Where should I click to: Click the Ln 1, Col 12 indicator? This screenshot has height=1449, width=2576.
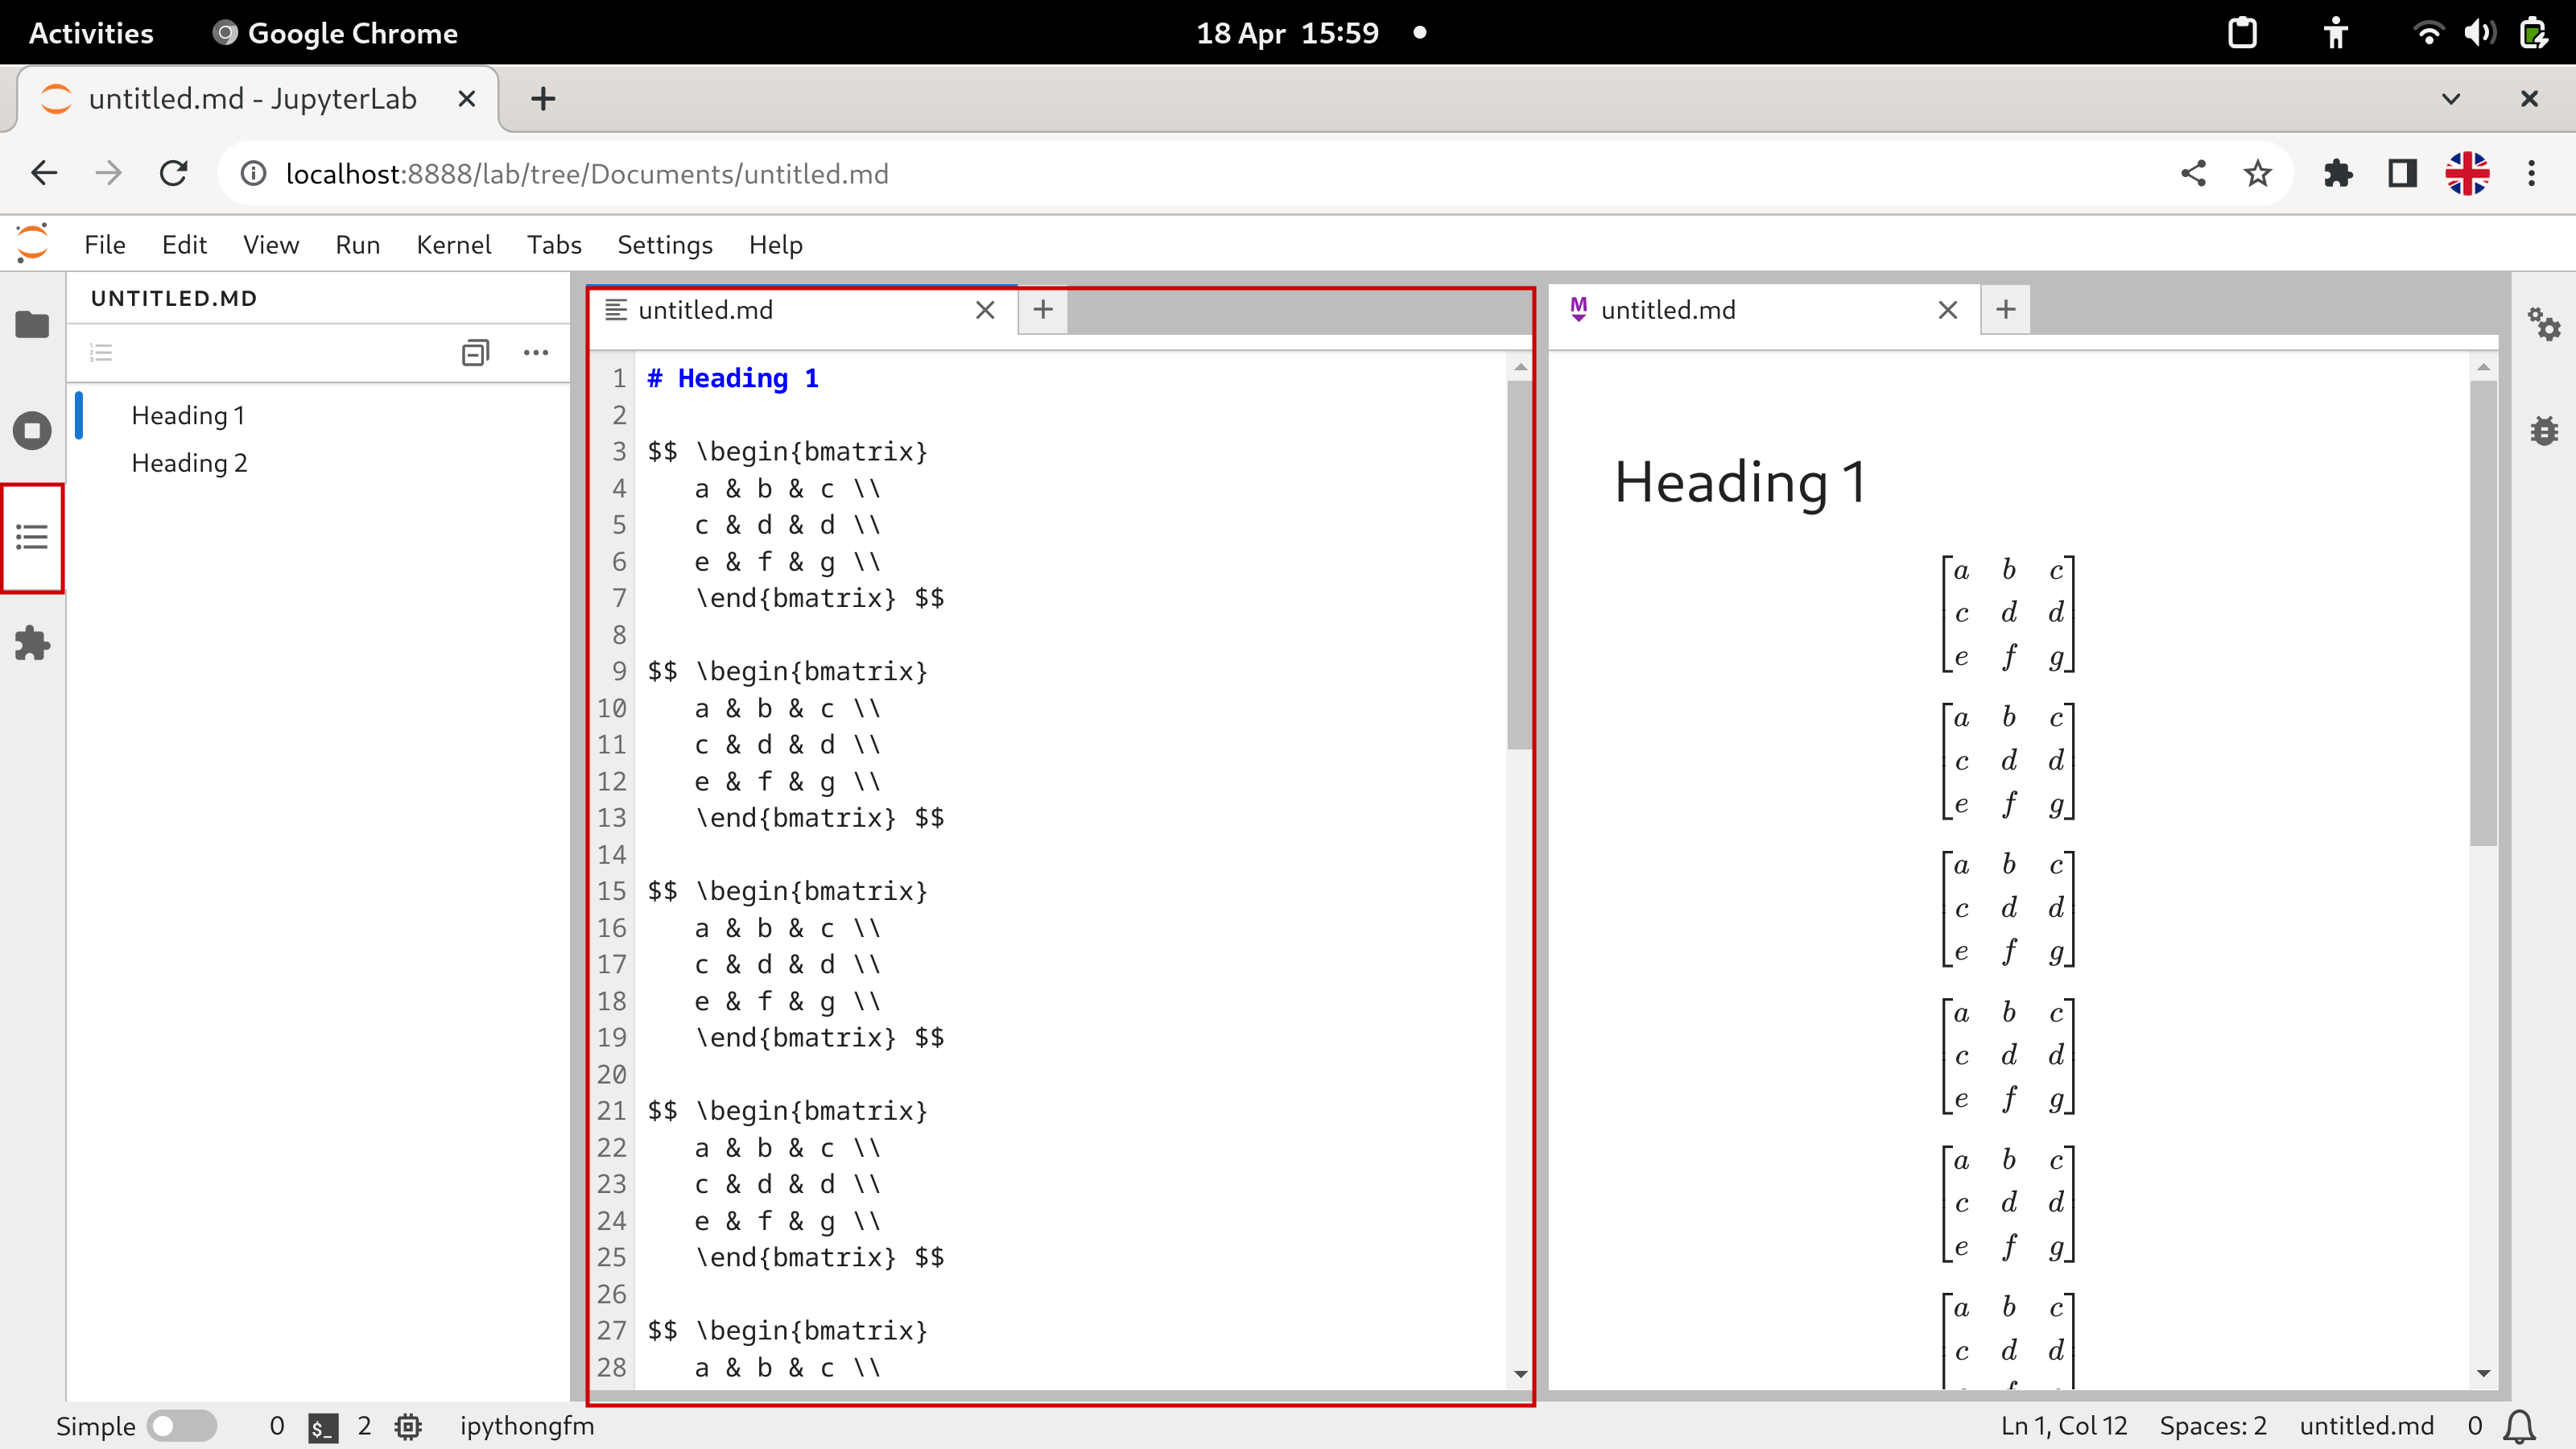point(2063,1426)
